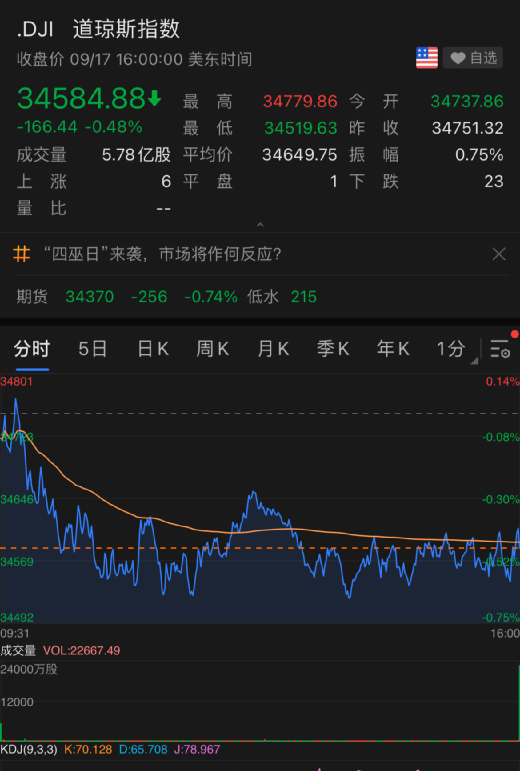The image size is (520, 771).
Task: Open chart settings icon with red dot
Action: pyautogui.click(x=501, y=349)
